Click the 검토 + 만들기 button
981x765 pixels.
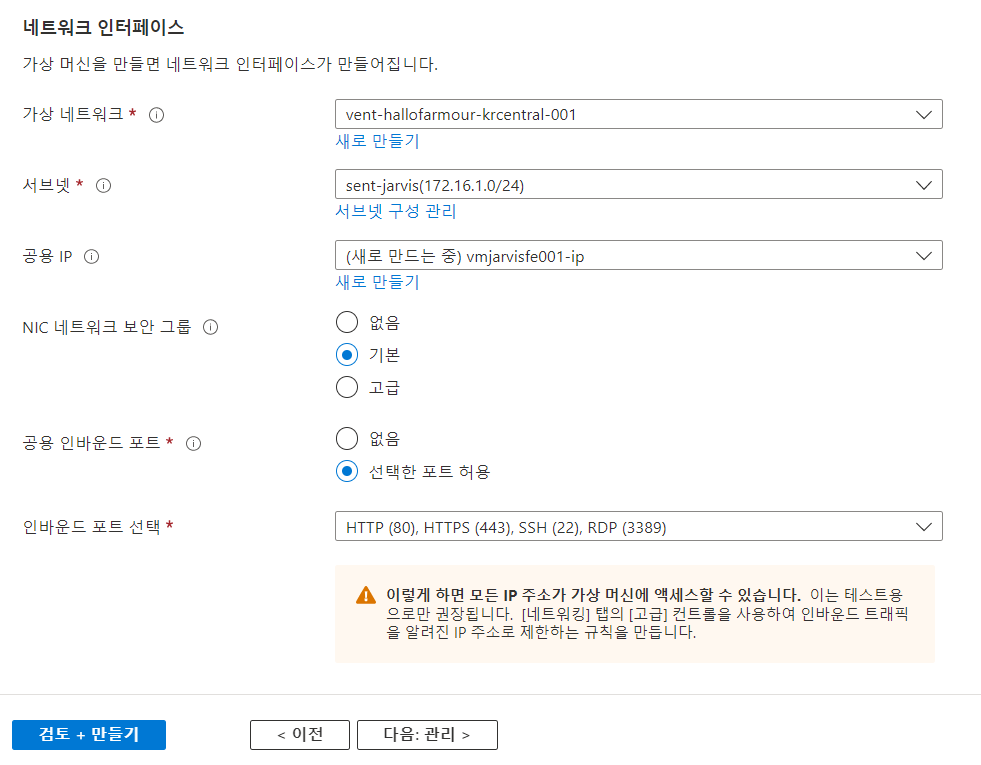89,734
